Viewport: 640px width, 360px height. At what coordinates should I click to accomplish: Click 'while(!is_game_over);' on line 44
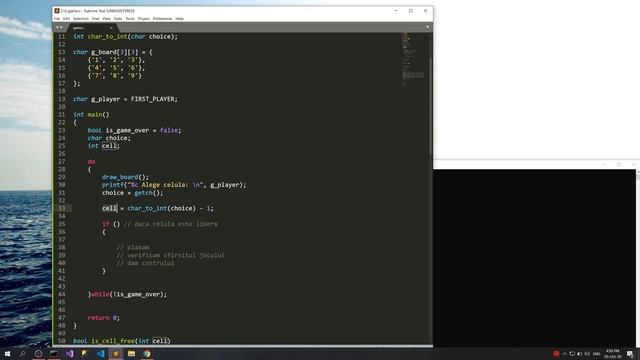[129, 294]
